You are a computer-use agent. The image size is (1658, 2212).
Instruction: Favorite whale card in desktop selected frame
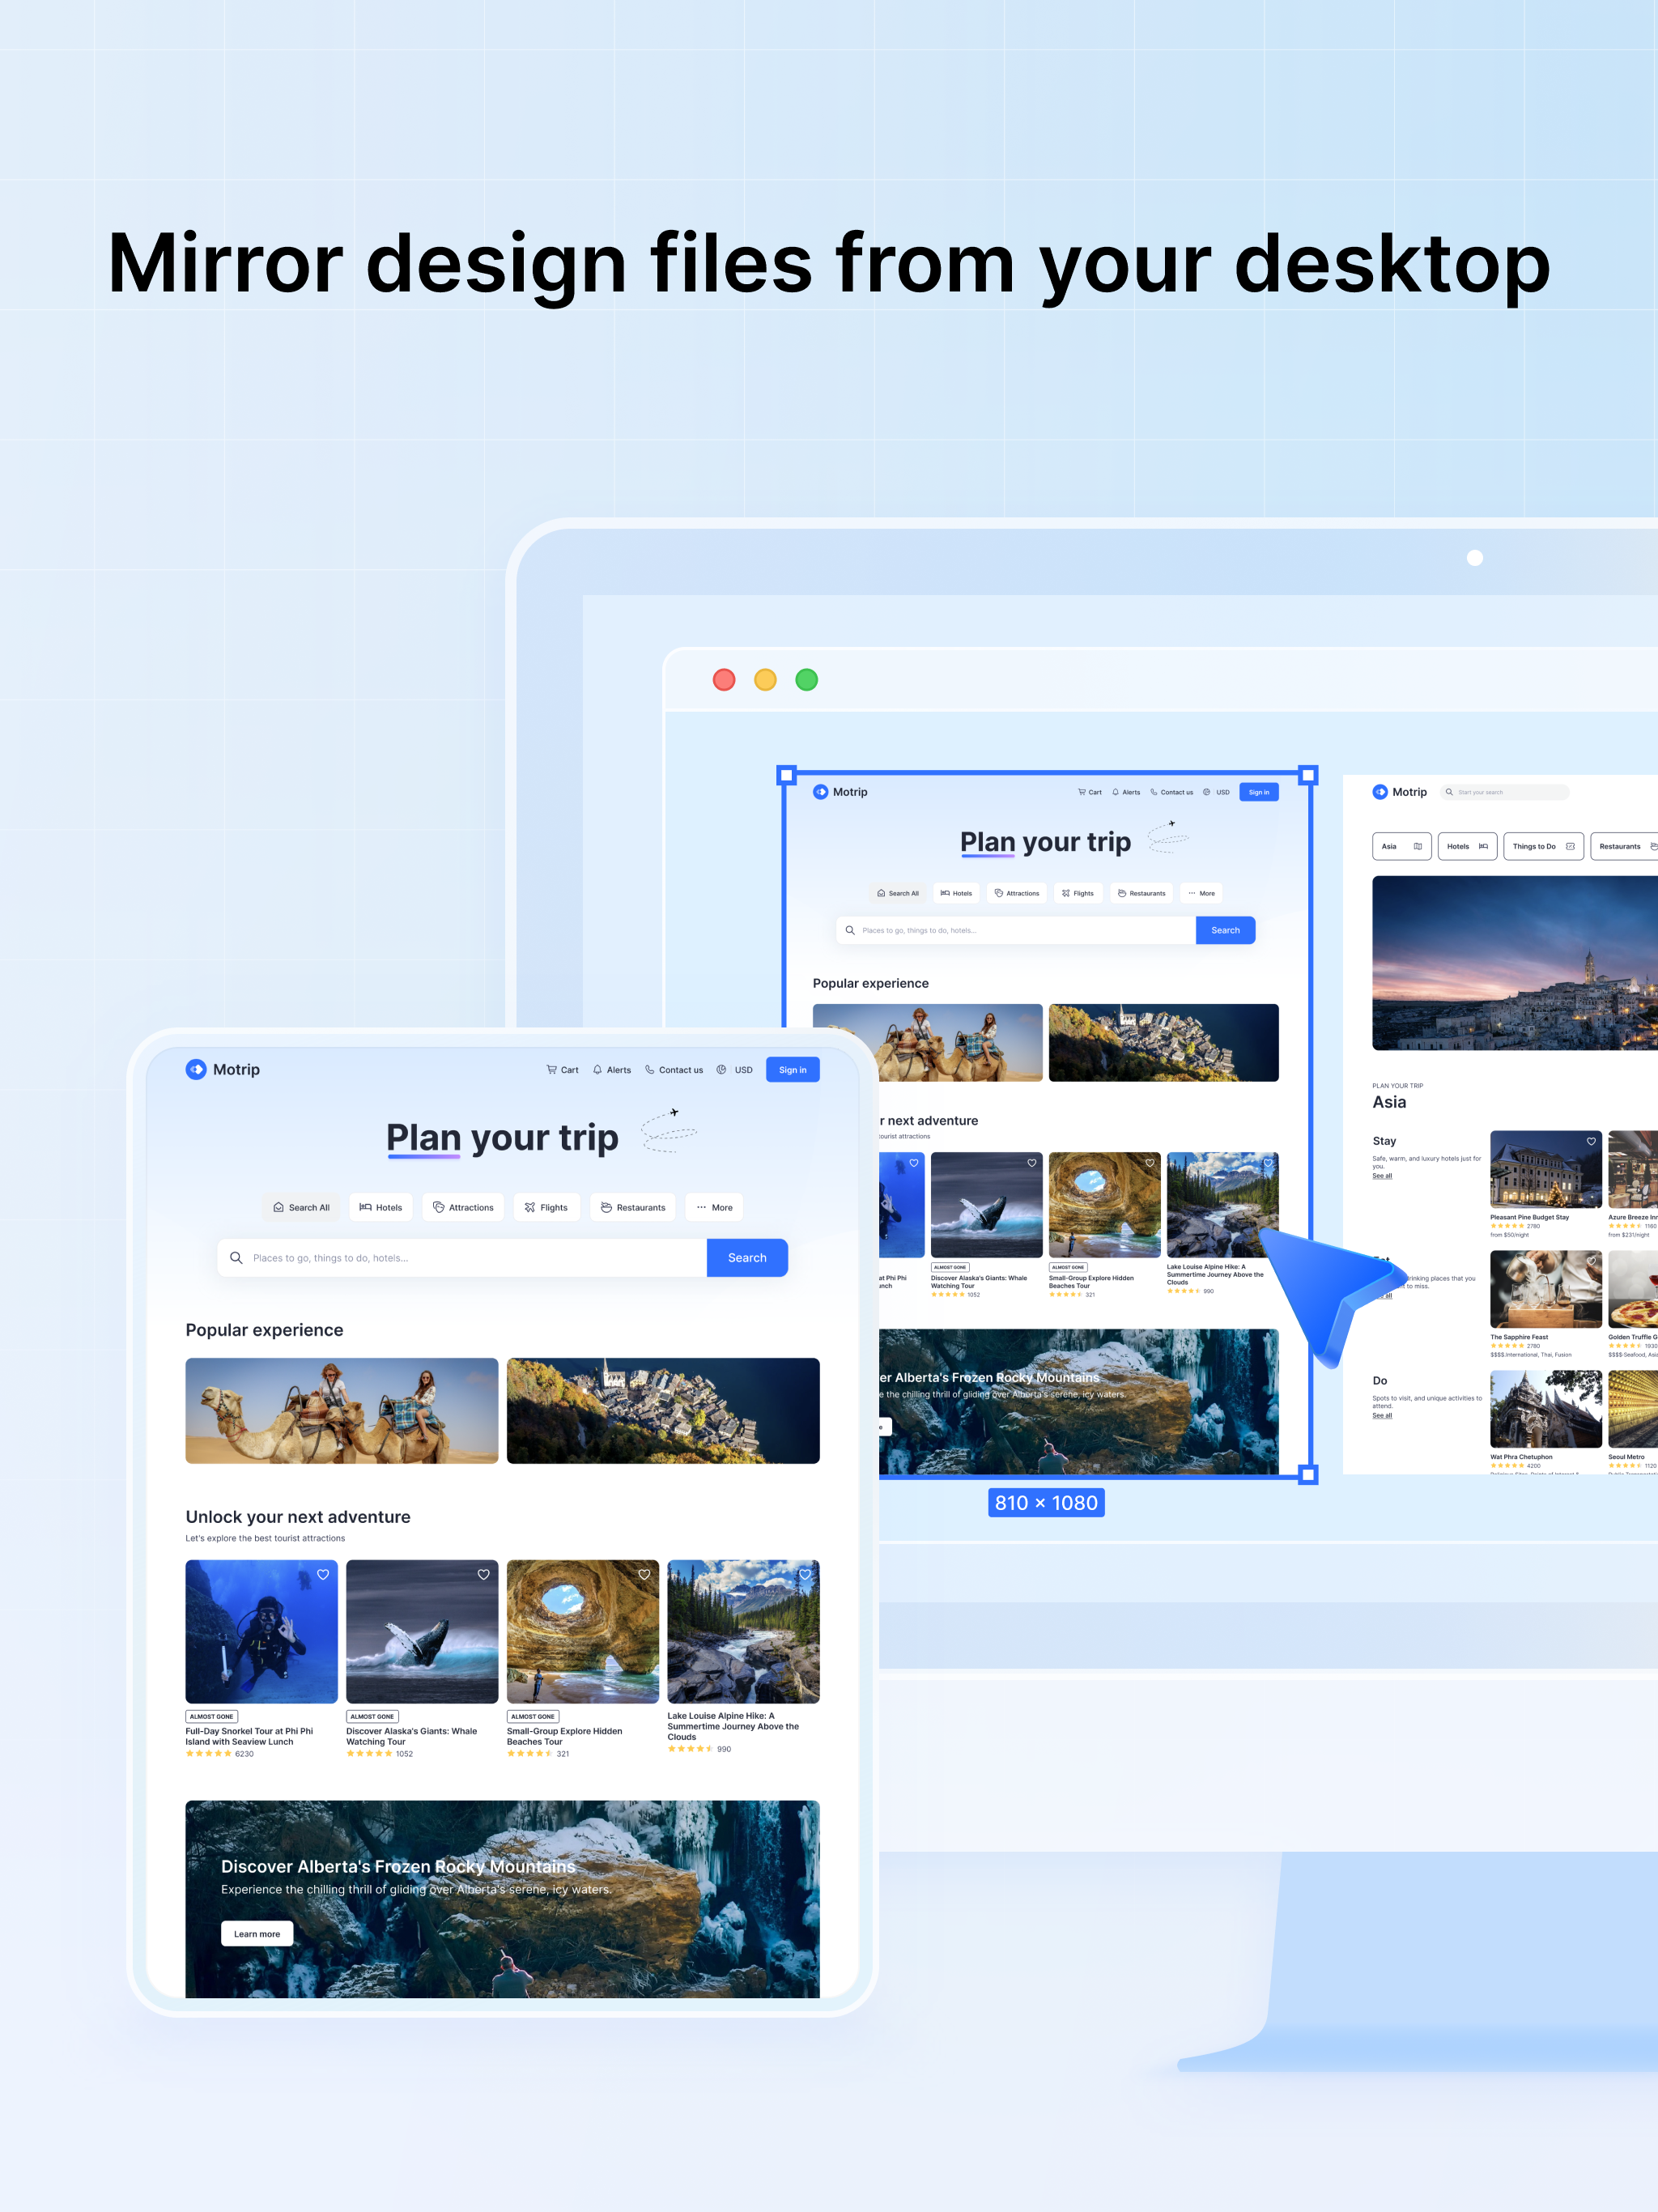pyautogui.click(x=1032, y=1163)
